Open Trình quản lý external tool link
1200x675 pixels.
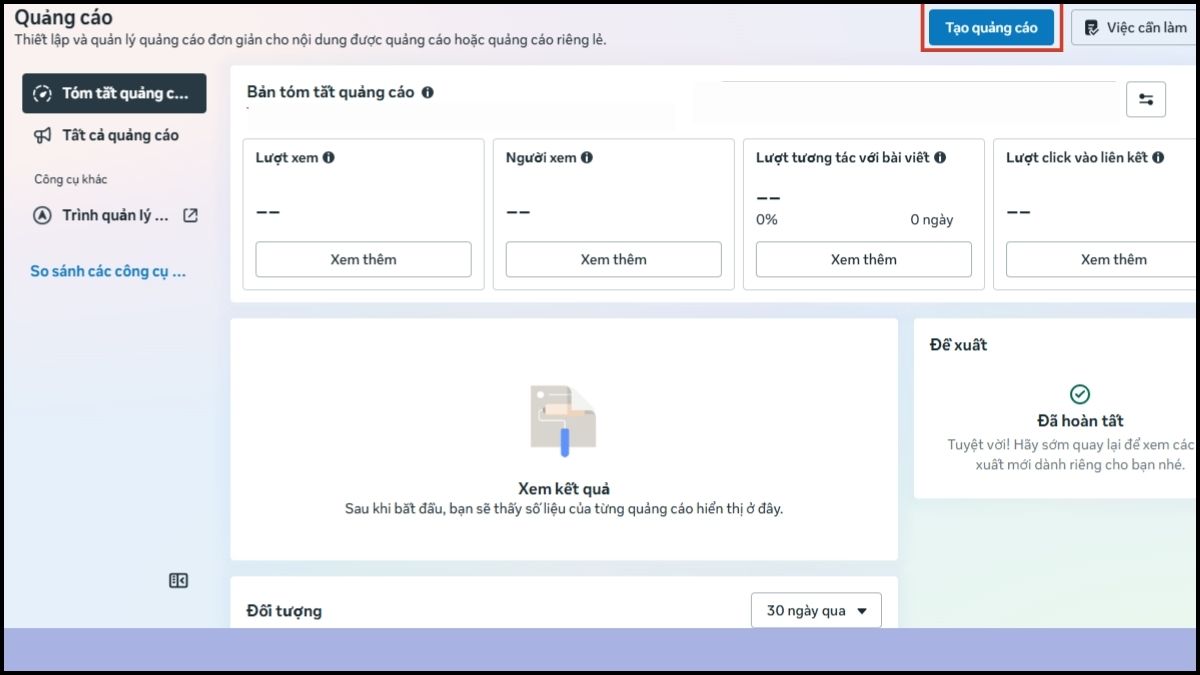click(x=114, y=215)
